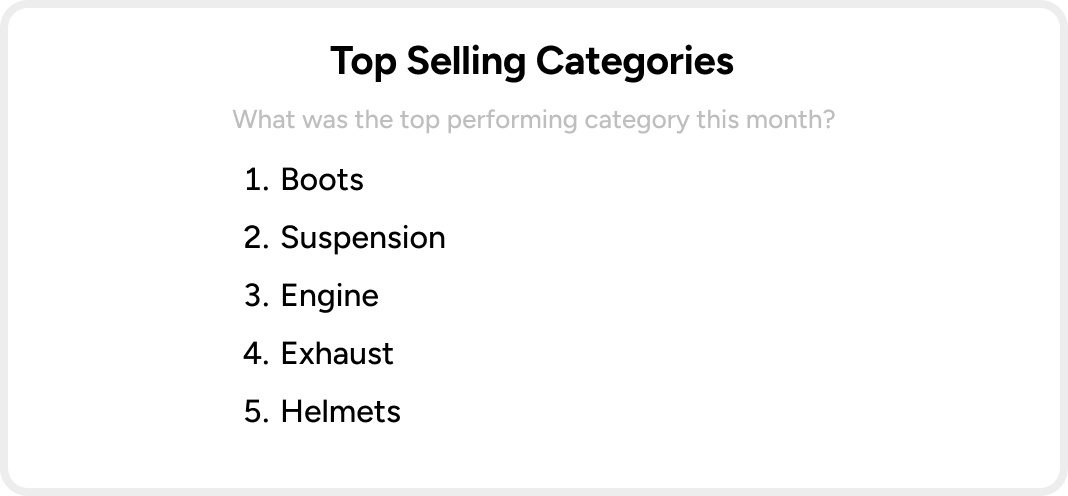The image size is (1068, 496).
Task: Click the word top in the gray subtitle
Action: tap(420, 120)
